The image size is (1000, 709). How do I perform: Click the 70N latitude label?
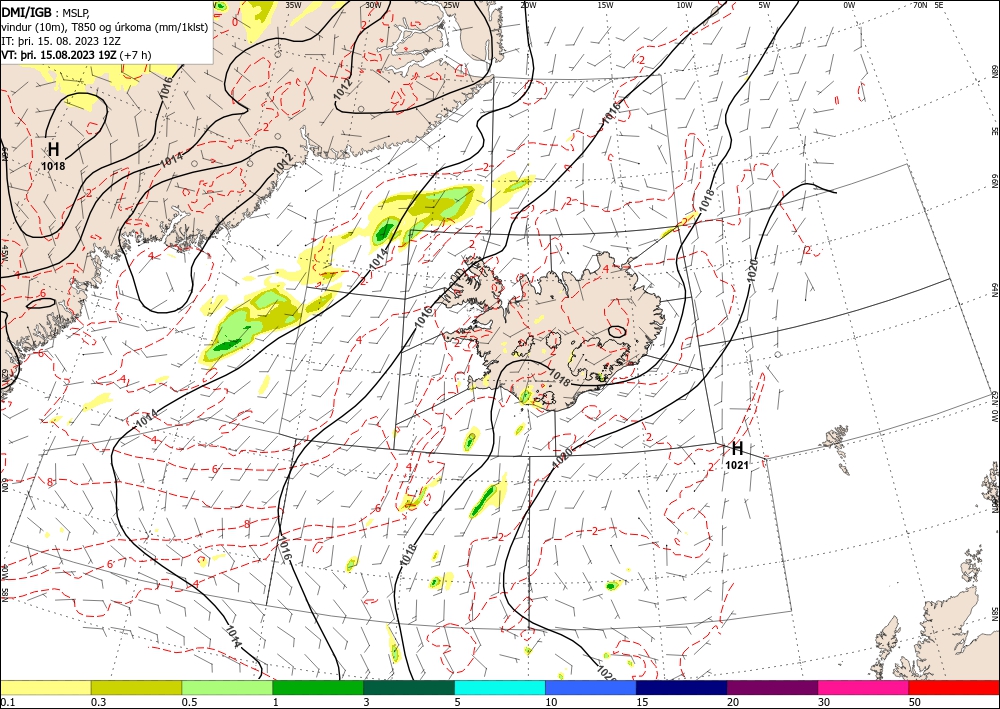click(x=920, y=4)
